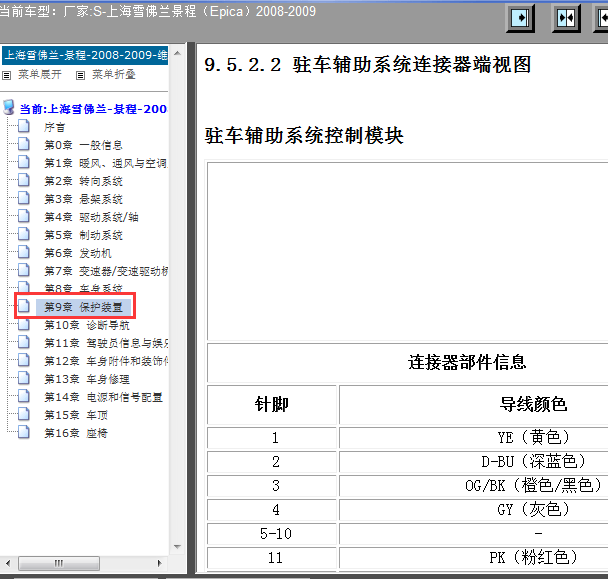
Task: Open 第12章 车身附件和装饰件
Action: 105,361
